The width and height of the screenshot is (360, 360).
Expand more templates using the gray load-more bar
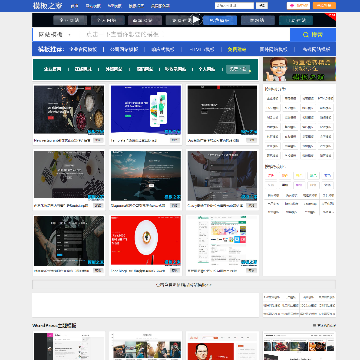pos(184,285)
